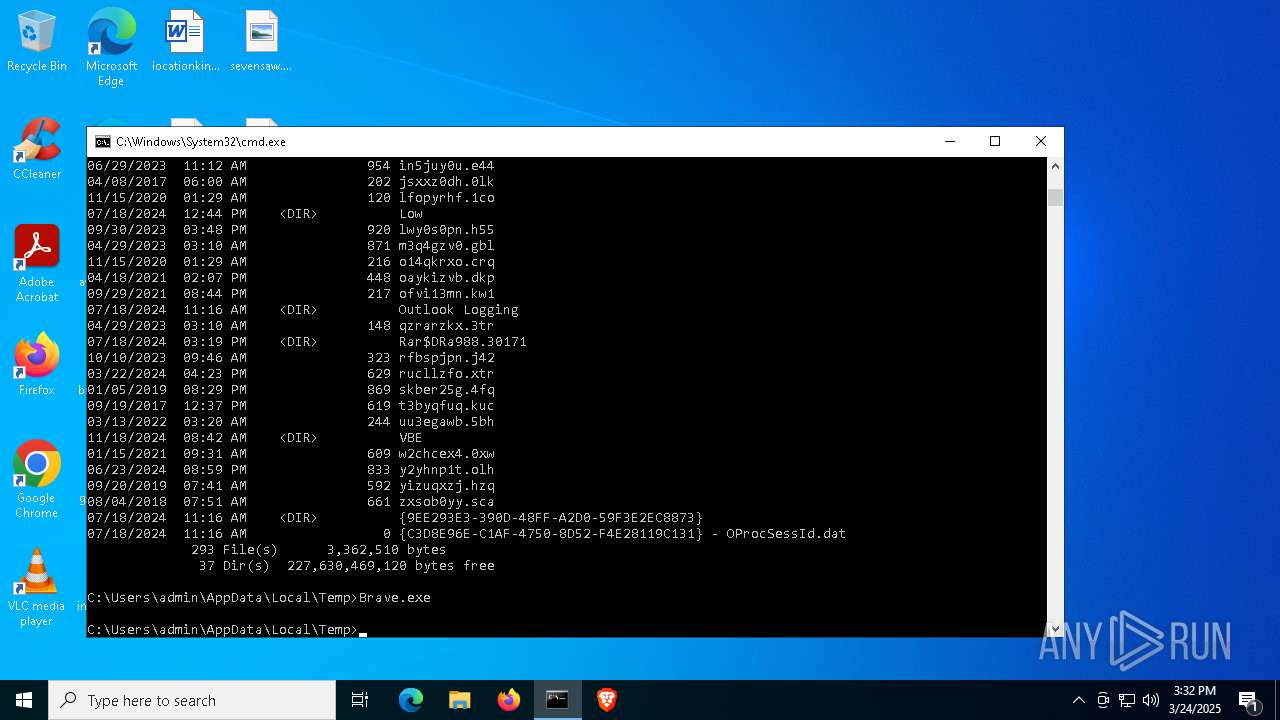
Task: Open Edge from the taskbar
Action: coord(411,700)
